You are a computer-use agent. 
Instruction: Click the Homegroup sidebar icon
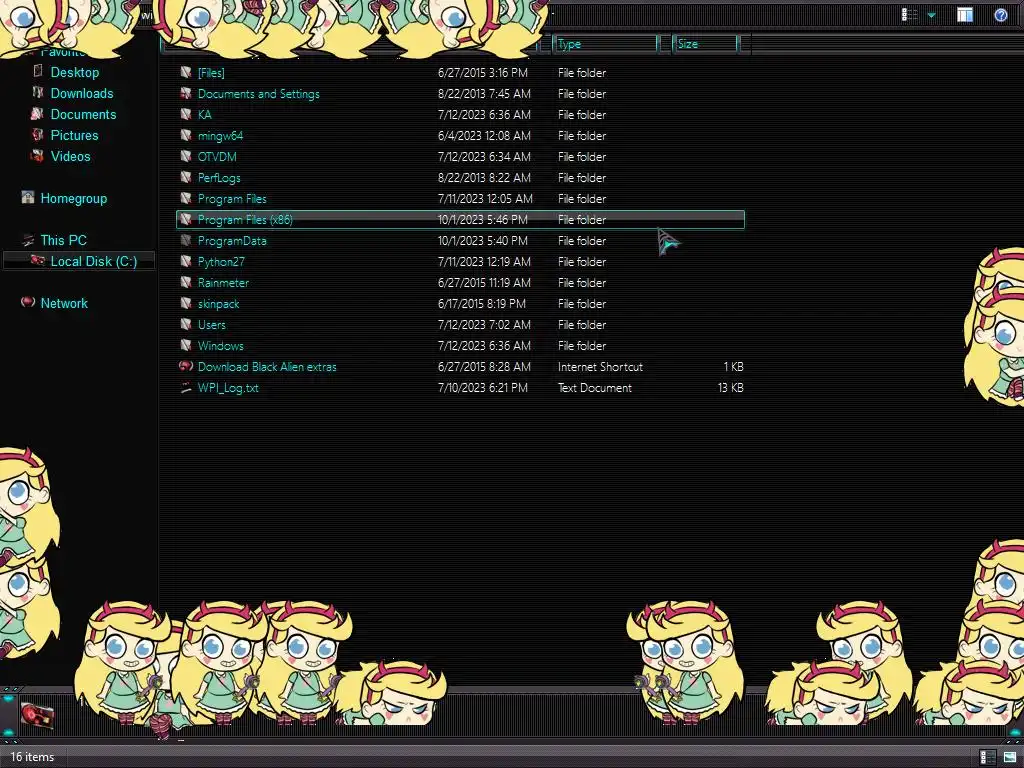[x=27, y=197]
